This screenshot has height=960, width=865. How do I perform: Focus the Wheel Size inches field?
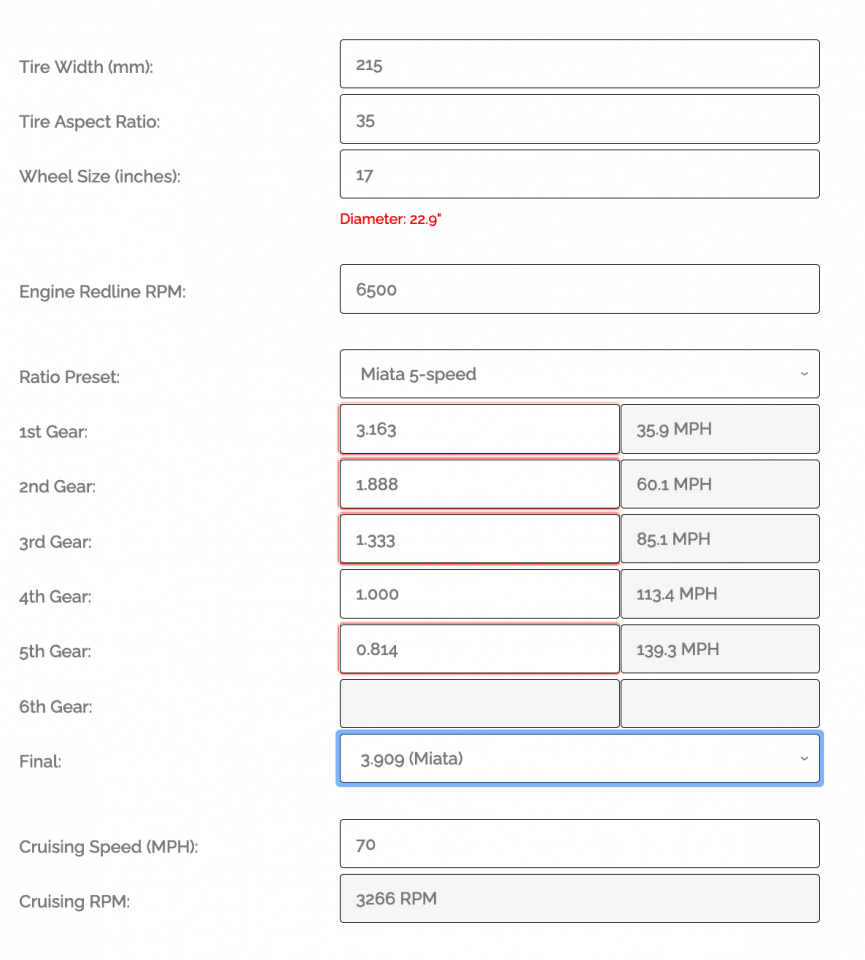coord(579,174)
